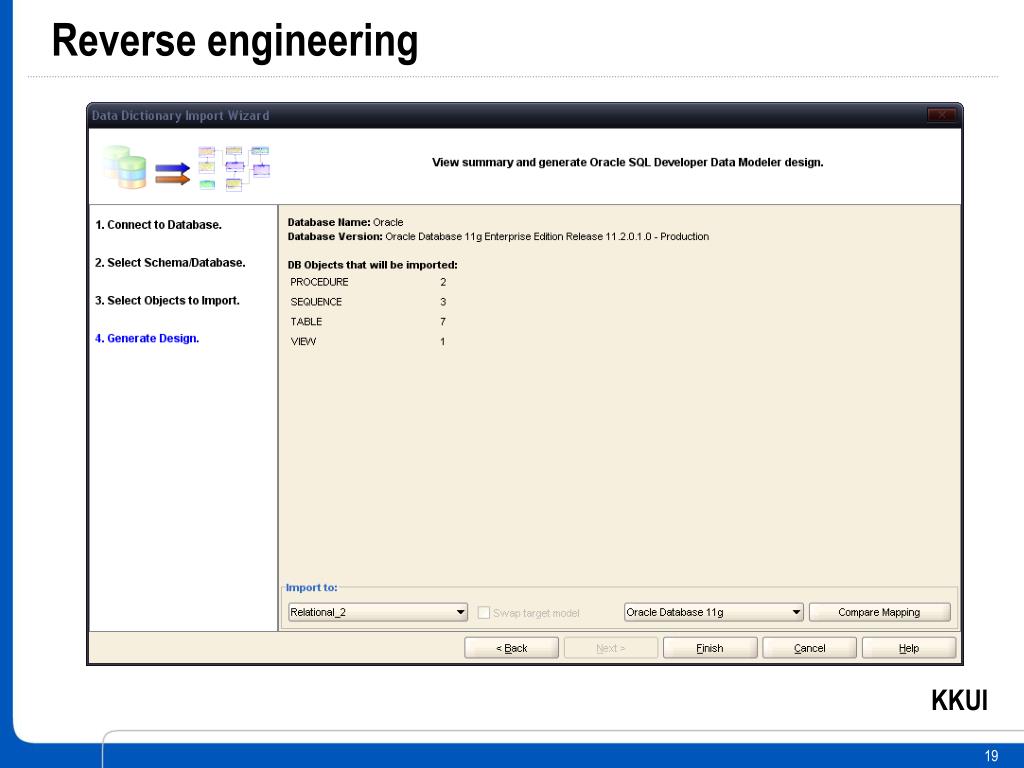Image resolution: width=1024 pixels, height=768 pixels.
Task: Click the TABLE row
Action: pyautogui.click(x=368, y=321)
